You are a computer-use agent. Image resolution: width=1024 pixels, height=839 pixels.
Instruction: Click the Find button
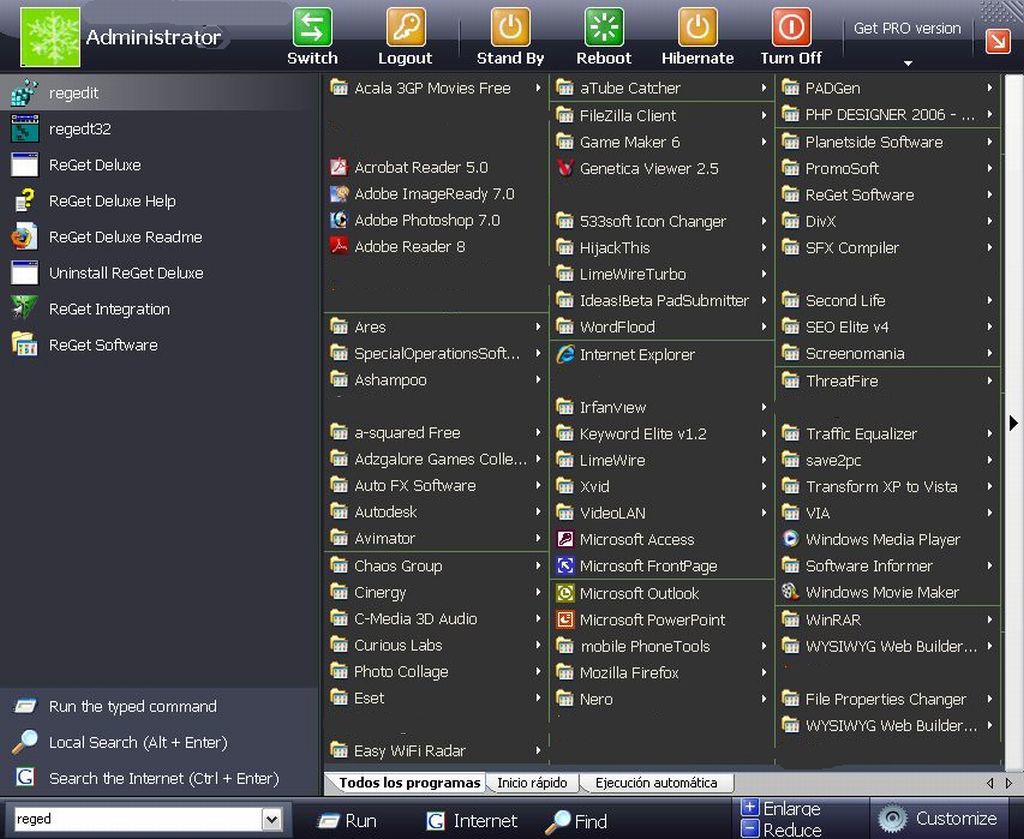pos(577,821)
